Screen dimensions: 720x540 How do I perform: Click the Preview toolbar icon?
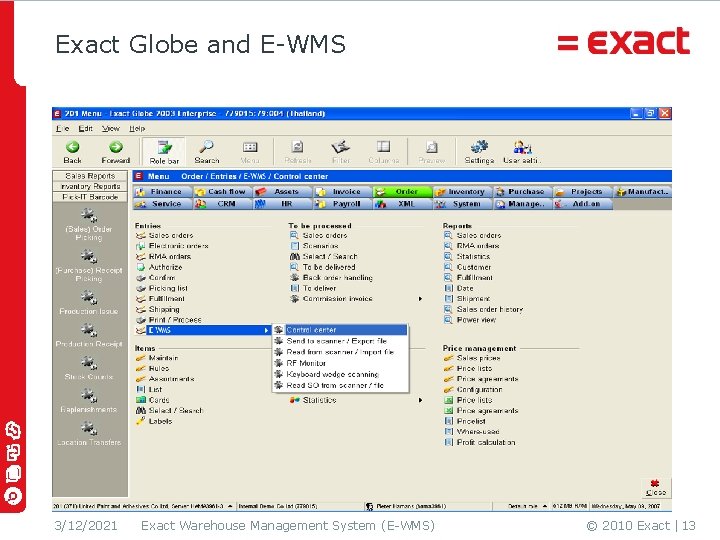pos(432,147)
